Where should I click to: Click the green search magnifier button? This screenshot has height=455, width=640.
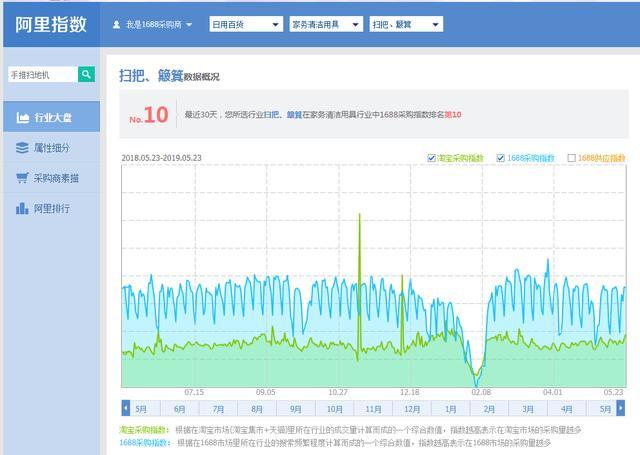(86, 74)
